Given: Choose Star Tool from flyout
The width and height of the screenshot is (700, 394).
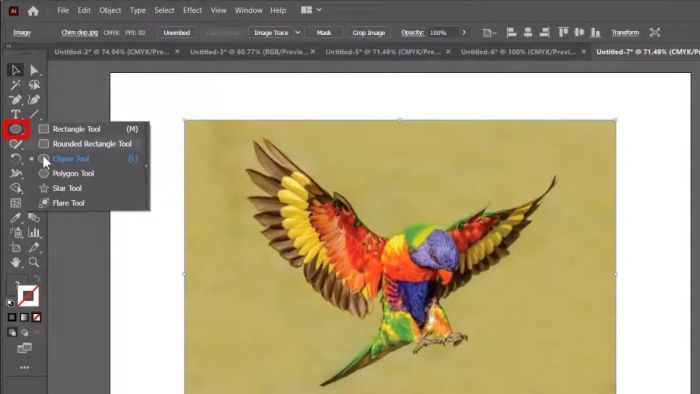Looking at the screenshot, I should click(x=88, y=188).
